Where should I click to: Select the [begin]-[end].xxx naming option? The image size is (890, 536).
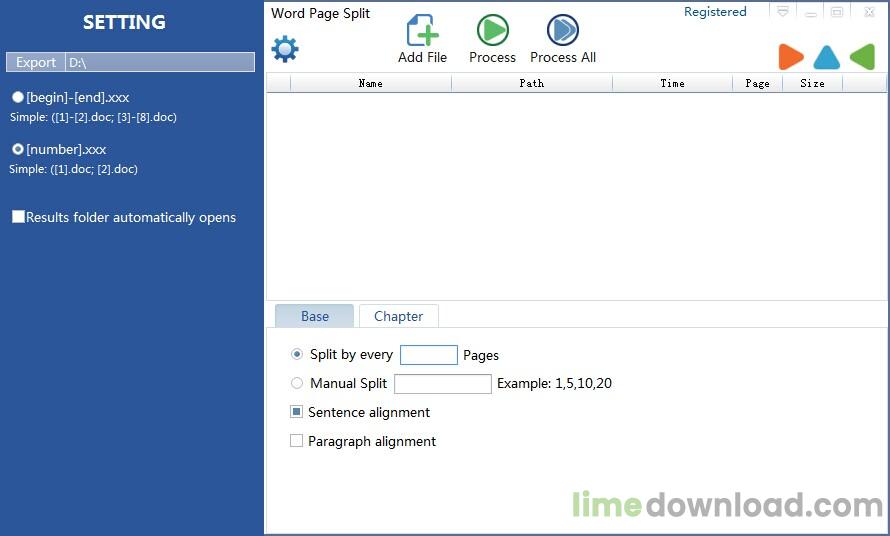(18, 97)
